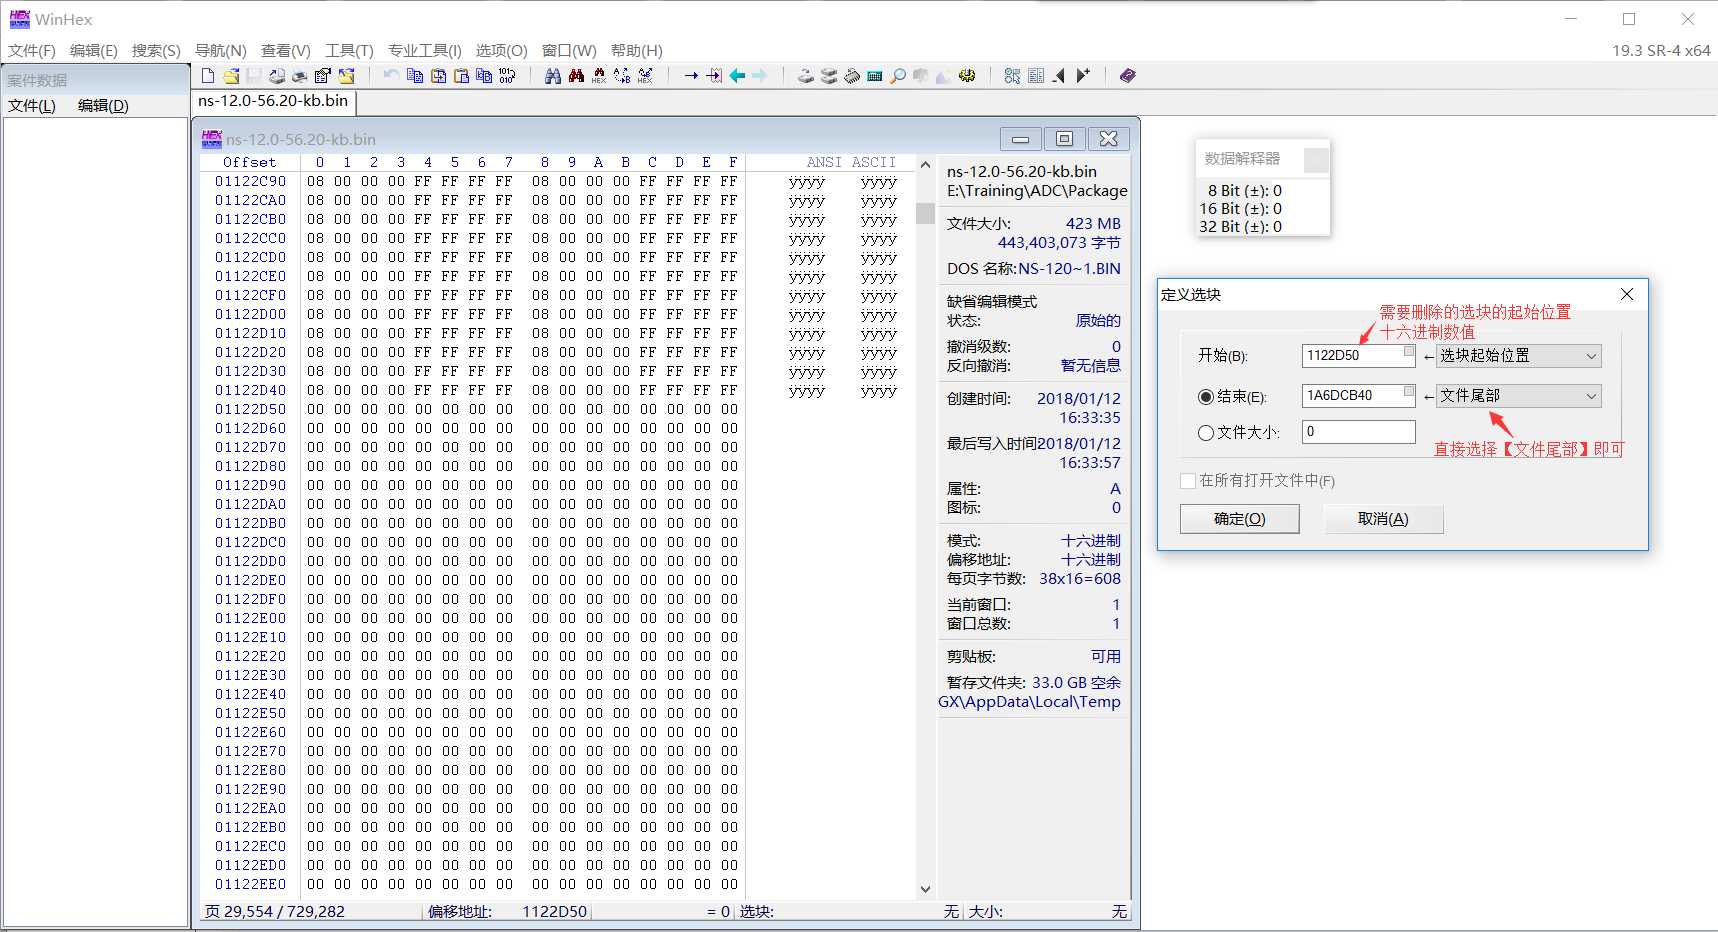The width and height of the screenshot is (1718, 932).
Task: Click page indicator 29,554 / 729,282
Action: pos(275,912)
